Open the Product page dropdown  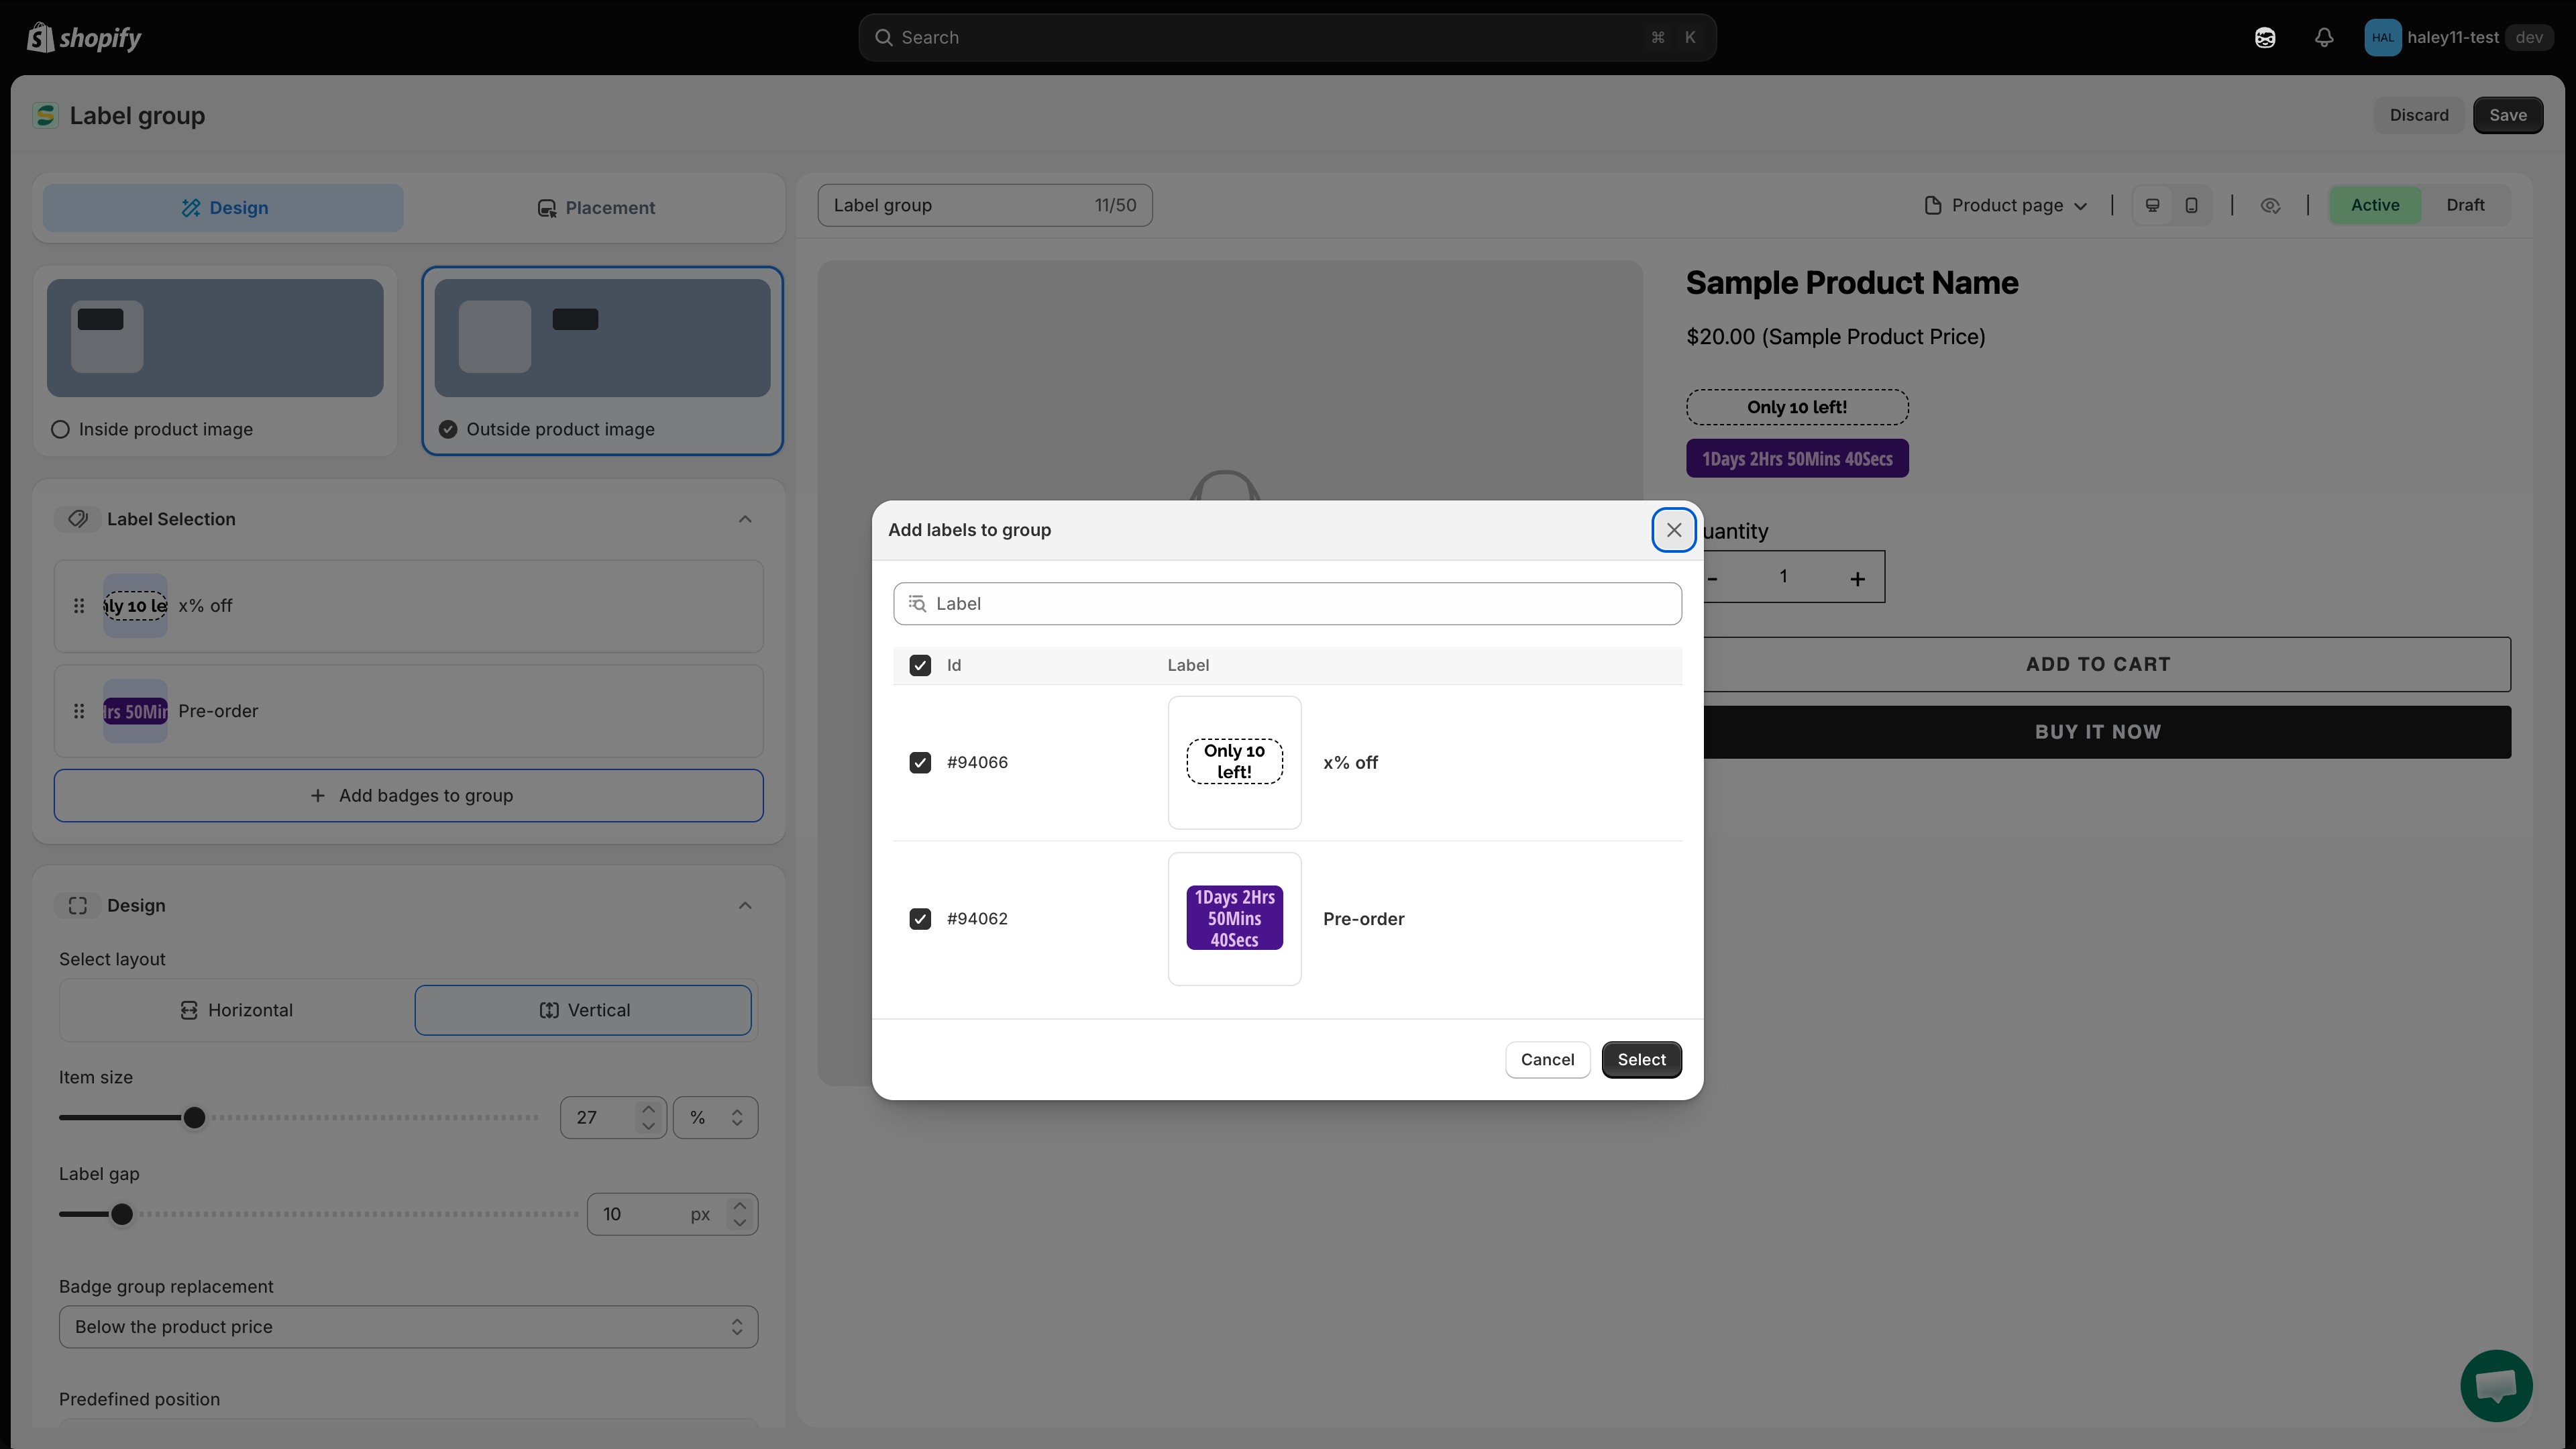2006,205
